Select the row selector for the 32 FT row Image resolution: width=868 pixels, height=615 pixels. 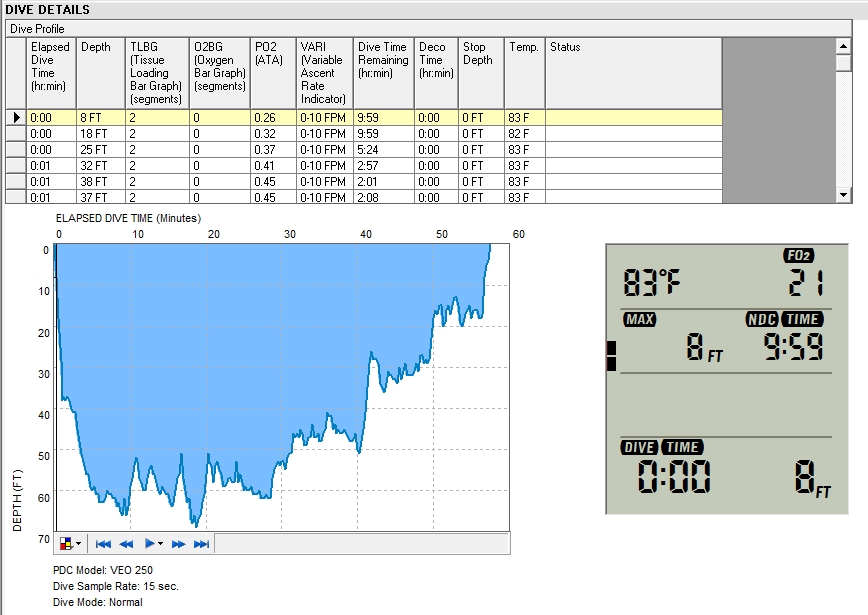(x=16, y=166)
